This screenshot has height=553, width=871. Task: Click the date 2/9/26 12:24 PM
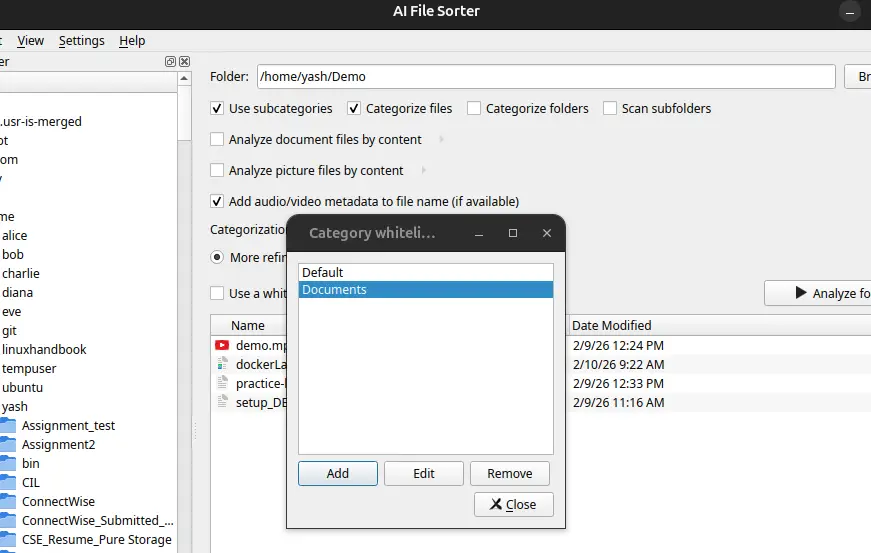618,345
